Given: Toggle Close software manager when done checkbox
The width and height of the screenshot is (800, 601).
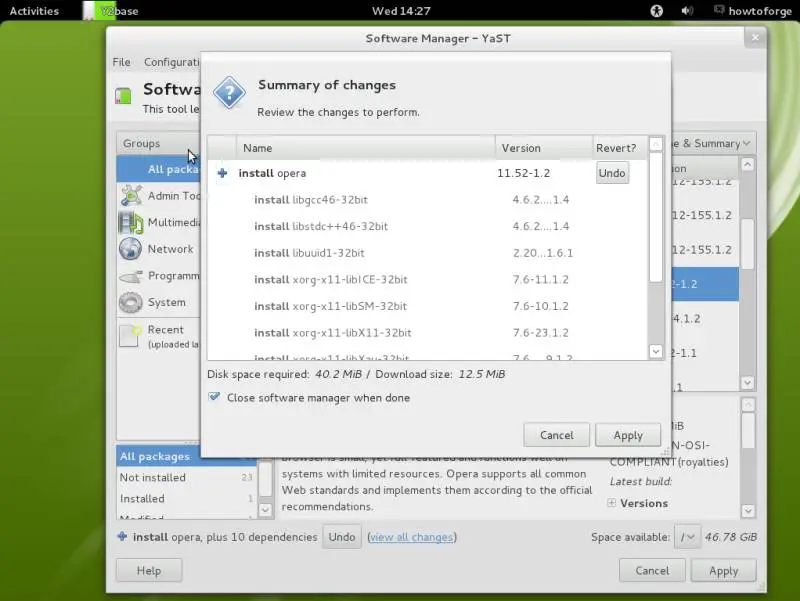Looking at the screenshot, I should point(214,397).
